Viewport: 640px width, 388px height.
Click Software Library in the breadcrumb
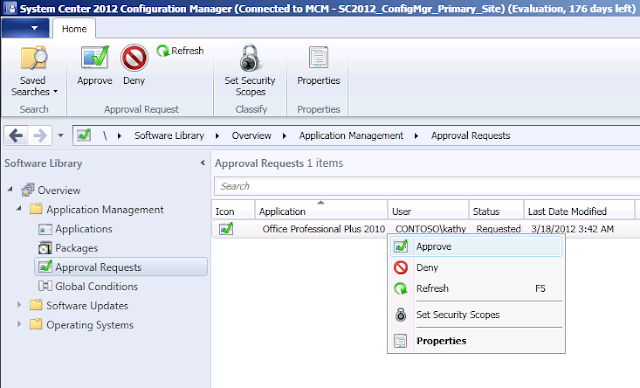pyautogui.click(x=169, y=135)
